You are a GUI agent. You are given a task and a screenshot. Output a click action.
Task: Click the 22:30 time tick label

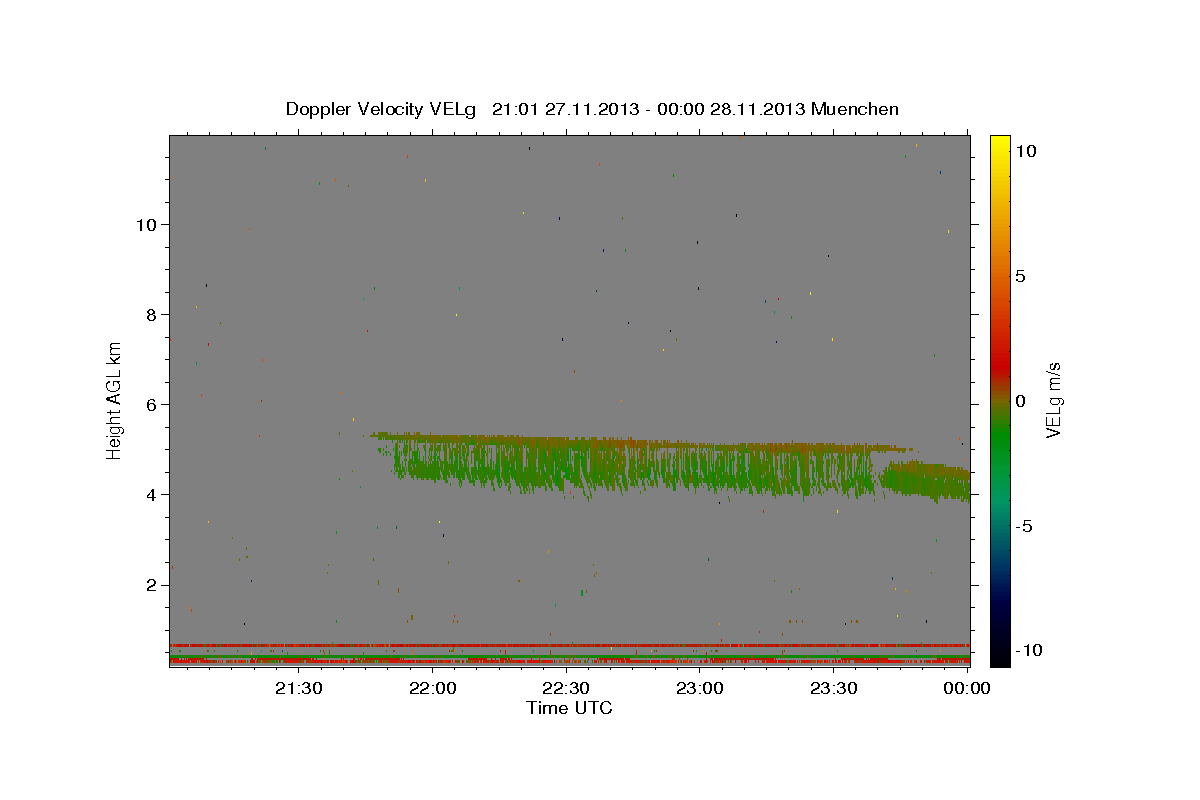point(566,688)
